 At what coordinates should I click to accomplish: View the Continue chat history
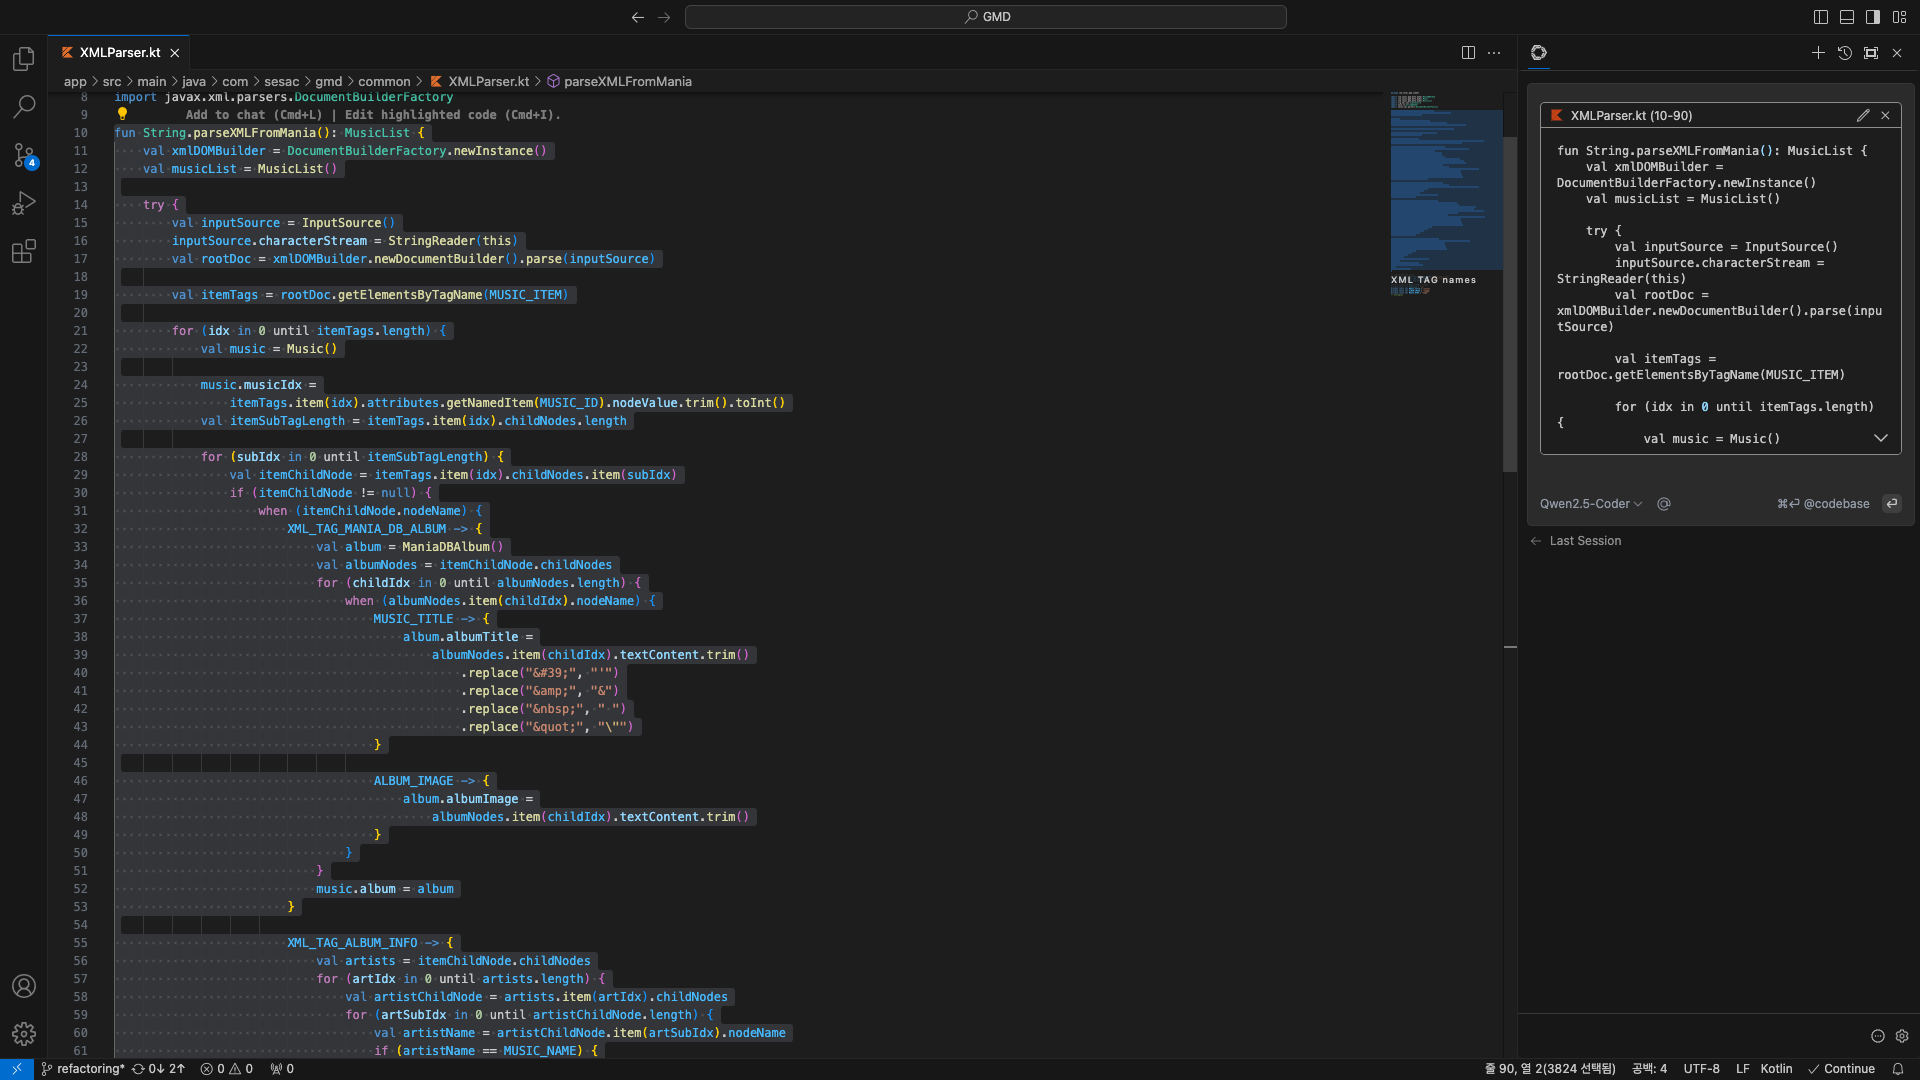[1845, 53]
